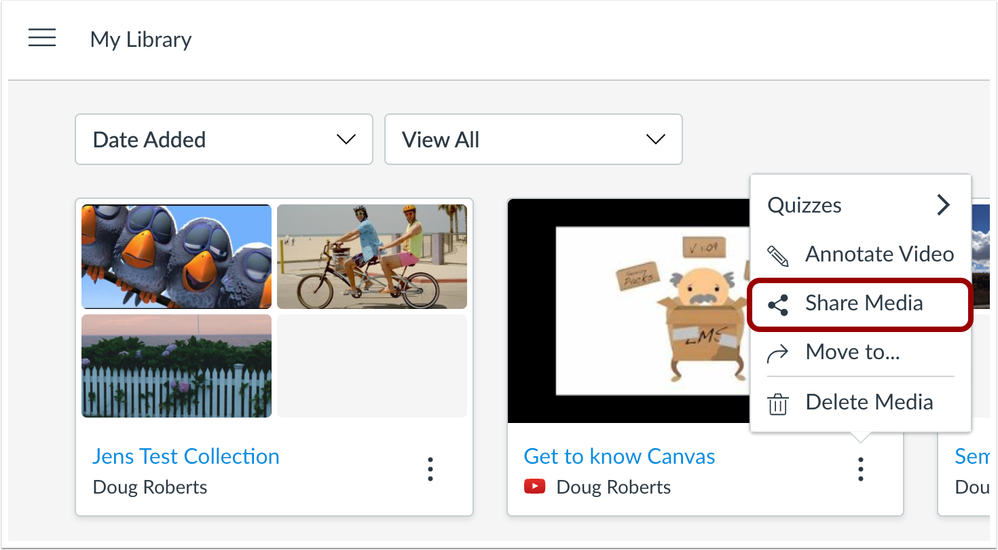Image resolution: width=998 pixels, height=550 pixels.
Task: Open the hamburger navigation menu
Action: click(x=42, y=39)
